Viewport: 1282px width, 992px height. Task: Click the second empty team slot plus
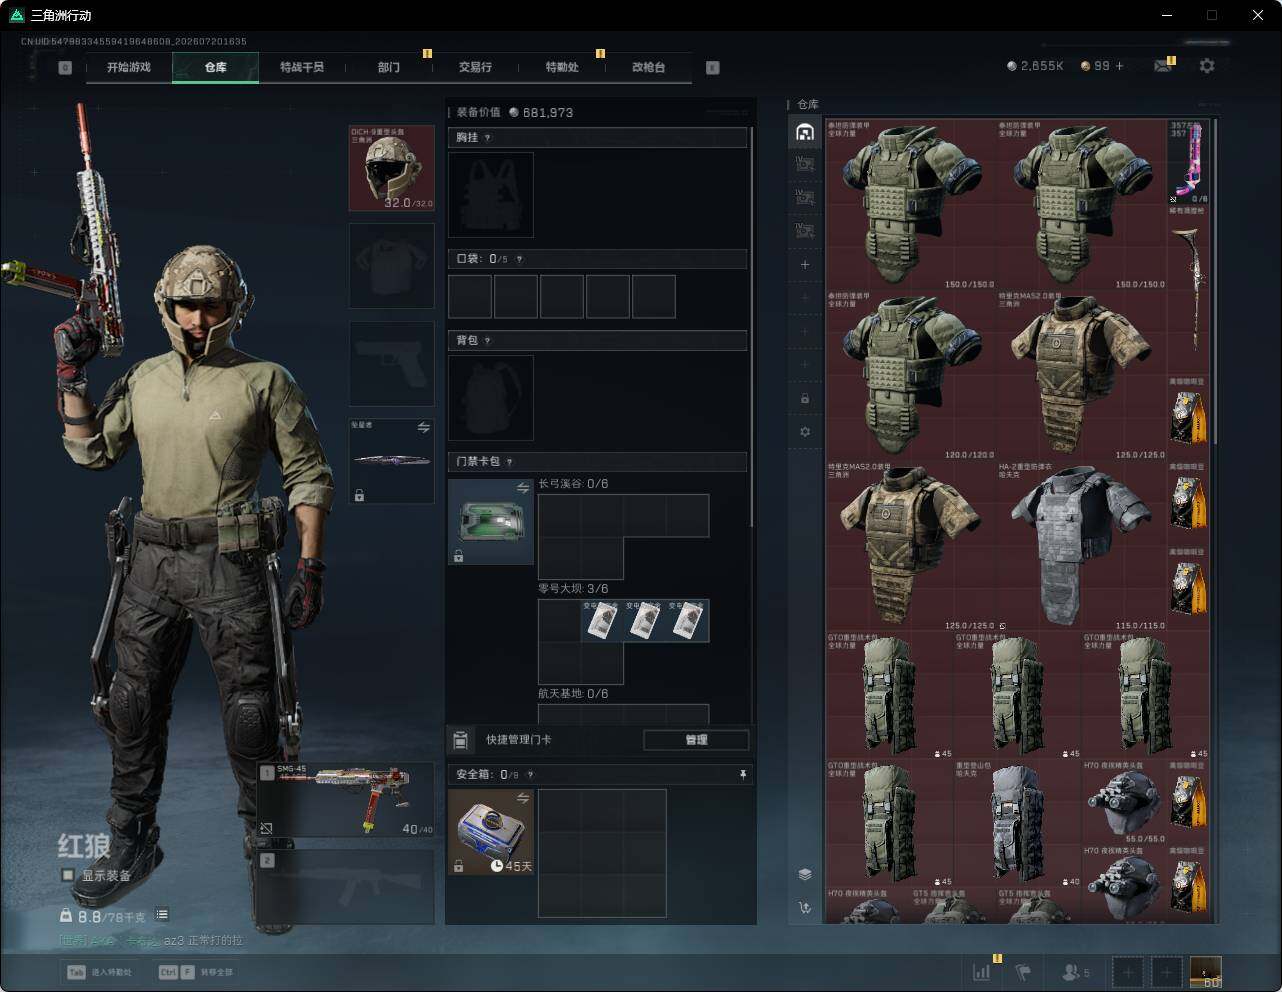tap(1166, 971)
